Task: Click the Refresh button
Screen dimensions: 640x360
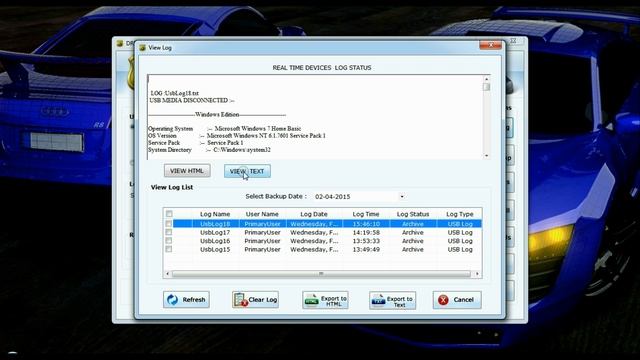Action: pyautogui.click(x=187, y=300)
